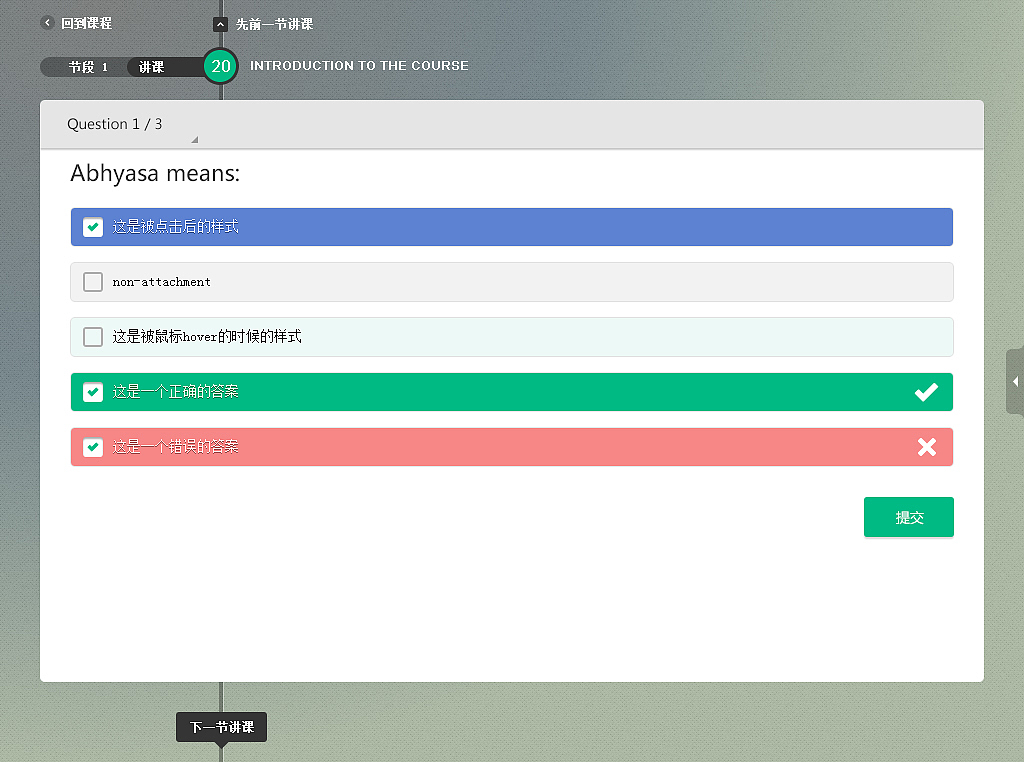Select the 节段 1 pill
1024x762 pixels.
coord(84,67)
